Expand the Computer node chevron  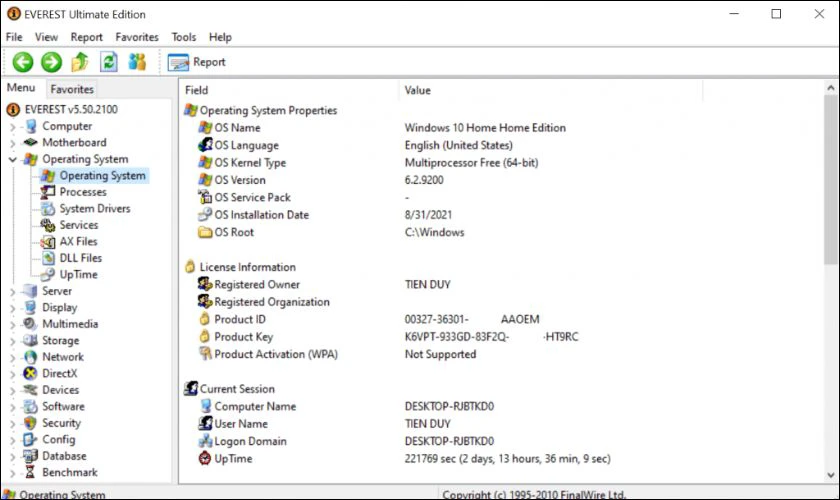(12, 127)
